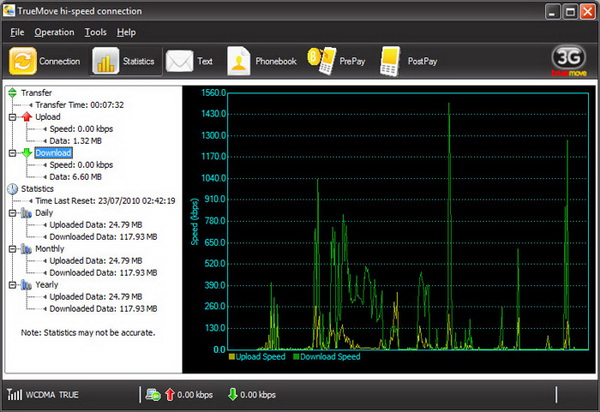Select the Statistics bar chart icon

106,61
